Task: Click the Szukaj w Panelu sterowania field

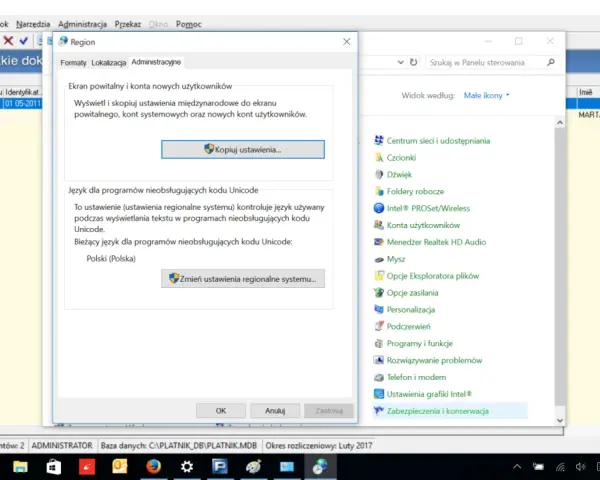Action: coord(486,62)
